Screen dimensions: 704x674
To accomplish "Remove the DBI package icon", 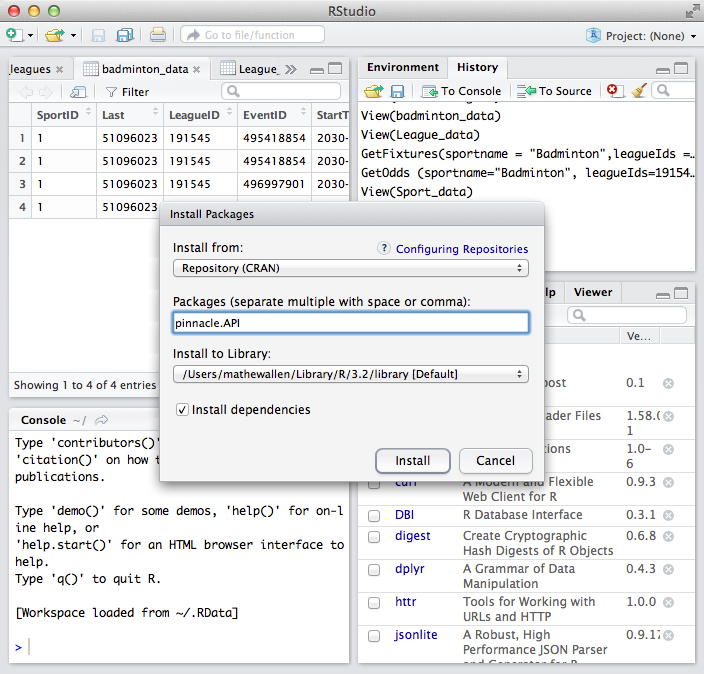I will (669, 515).
